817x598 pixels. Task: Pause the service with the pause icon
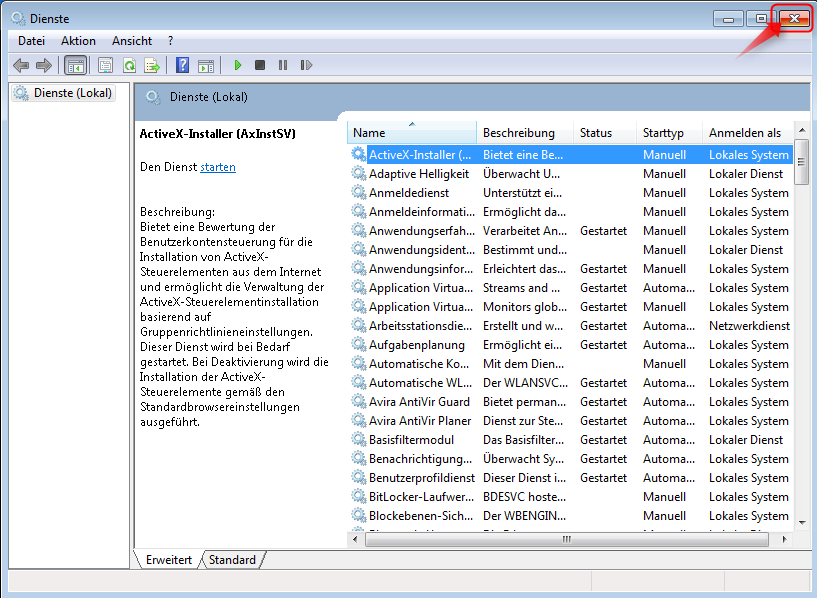(284, 64)
